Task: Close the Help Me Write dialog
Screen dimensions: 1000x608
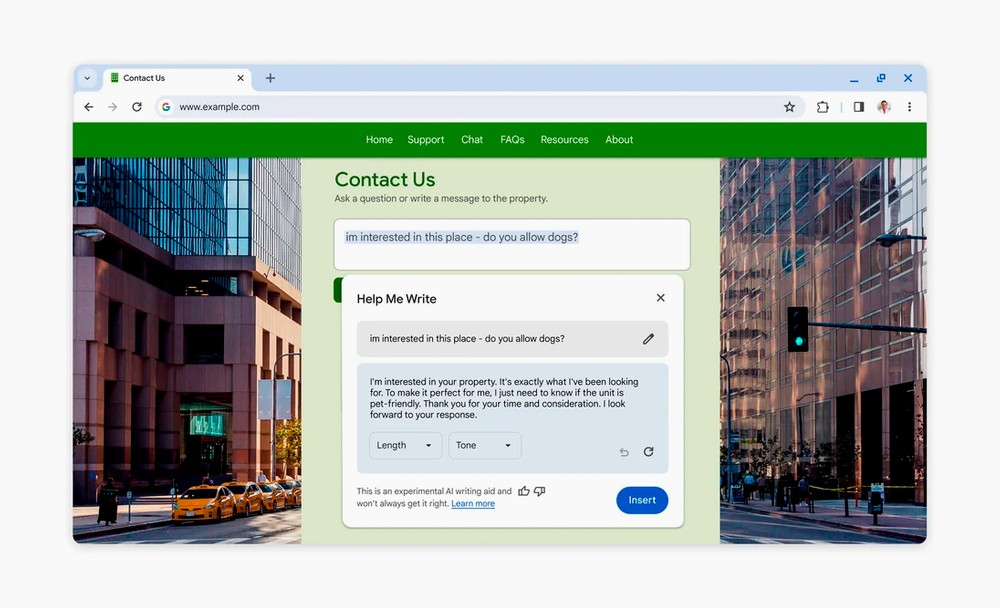Action: (x=660, y=298)
